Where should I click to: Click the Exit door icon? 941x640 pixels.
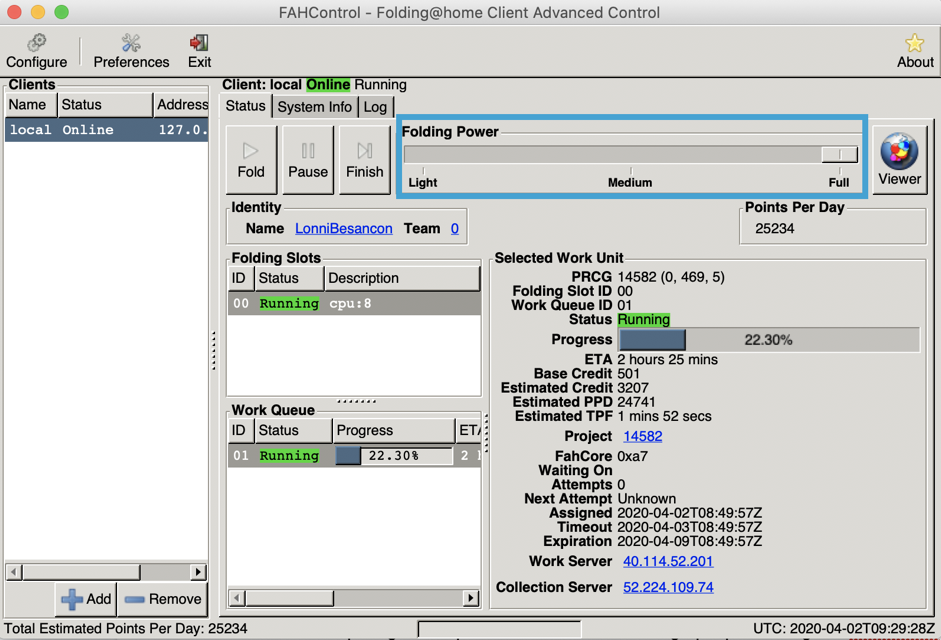(199, 43)
